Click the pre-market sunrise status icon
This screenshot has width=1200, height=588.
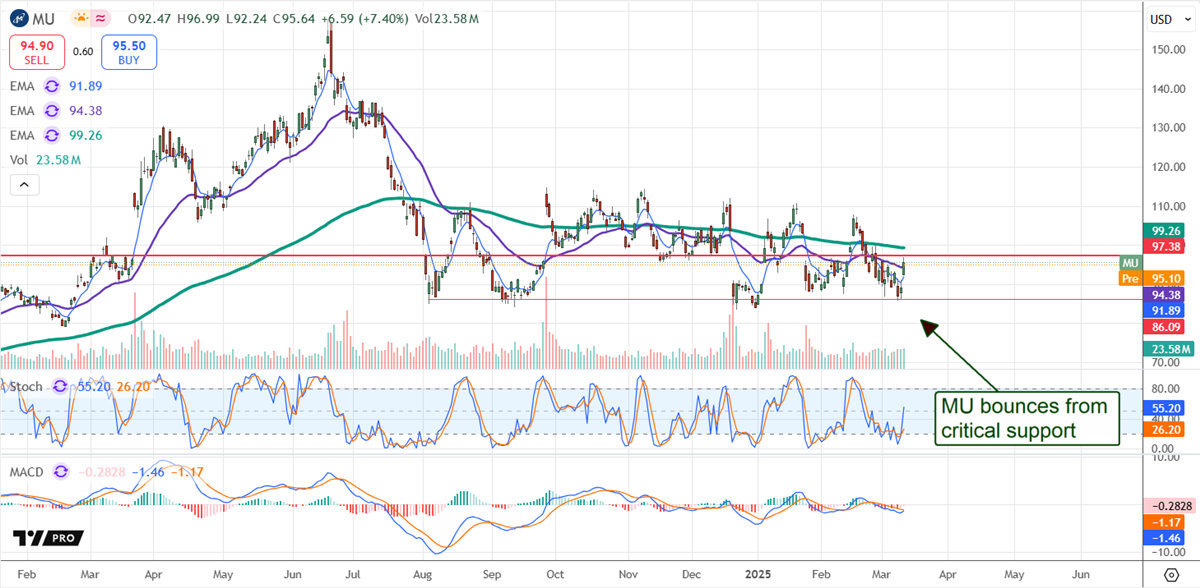tap(80, 17)
